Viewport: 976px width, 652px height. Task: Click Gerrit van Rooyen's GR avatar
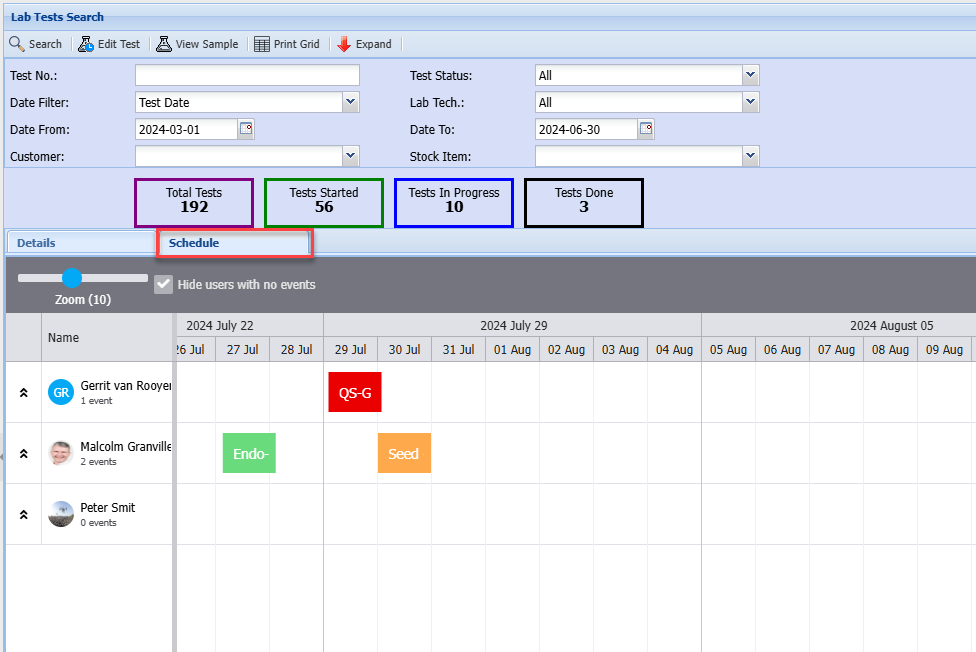61,392
